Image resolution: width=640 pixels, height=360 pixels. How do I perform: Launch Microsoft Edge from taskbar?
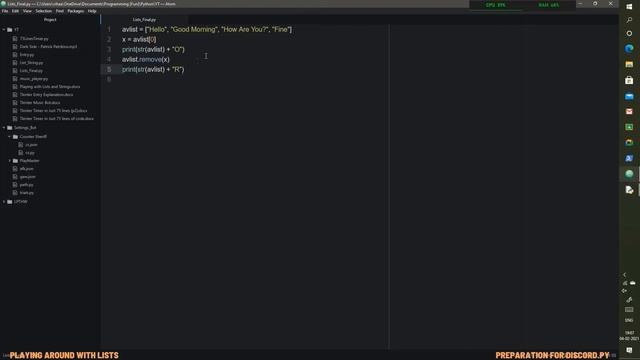629,49
